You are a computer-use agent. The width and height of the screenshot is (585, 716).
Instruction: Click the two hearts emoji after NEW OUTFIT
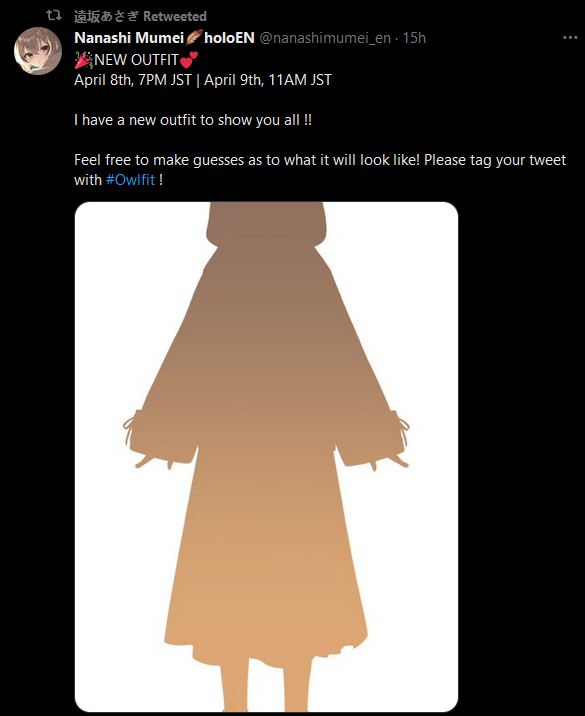pyautogui.click(x=189, y=59)
